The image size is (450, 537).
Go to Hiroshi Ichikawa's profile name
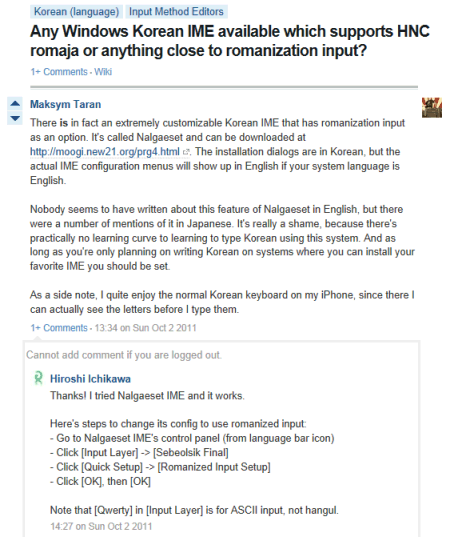[x=90, y=379]
